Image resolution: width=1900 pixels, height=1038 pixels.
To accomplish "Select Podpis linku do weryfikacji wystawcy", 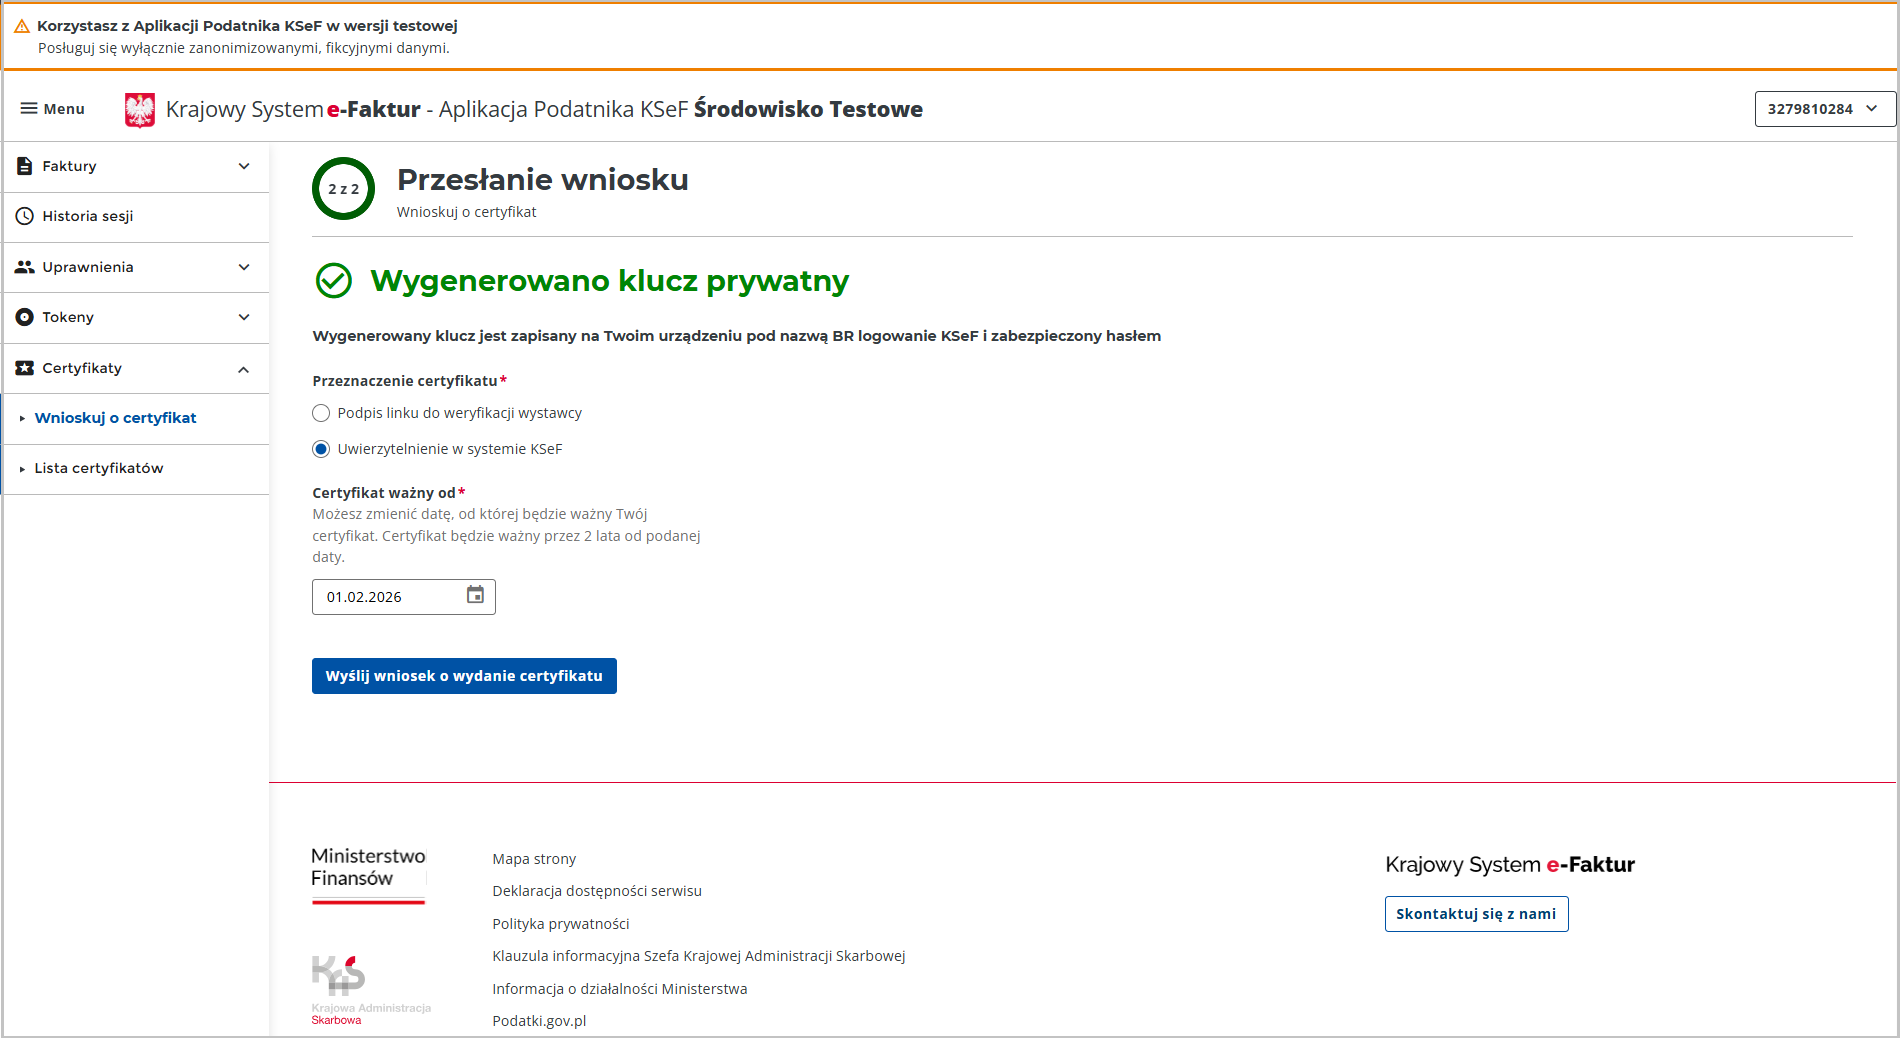I will tap(321, 413).
